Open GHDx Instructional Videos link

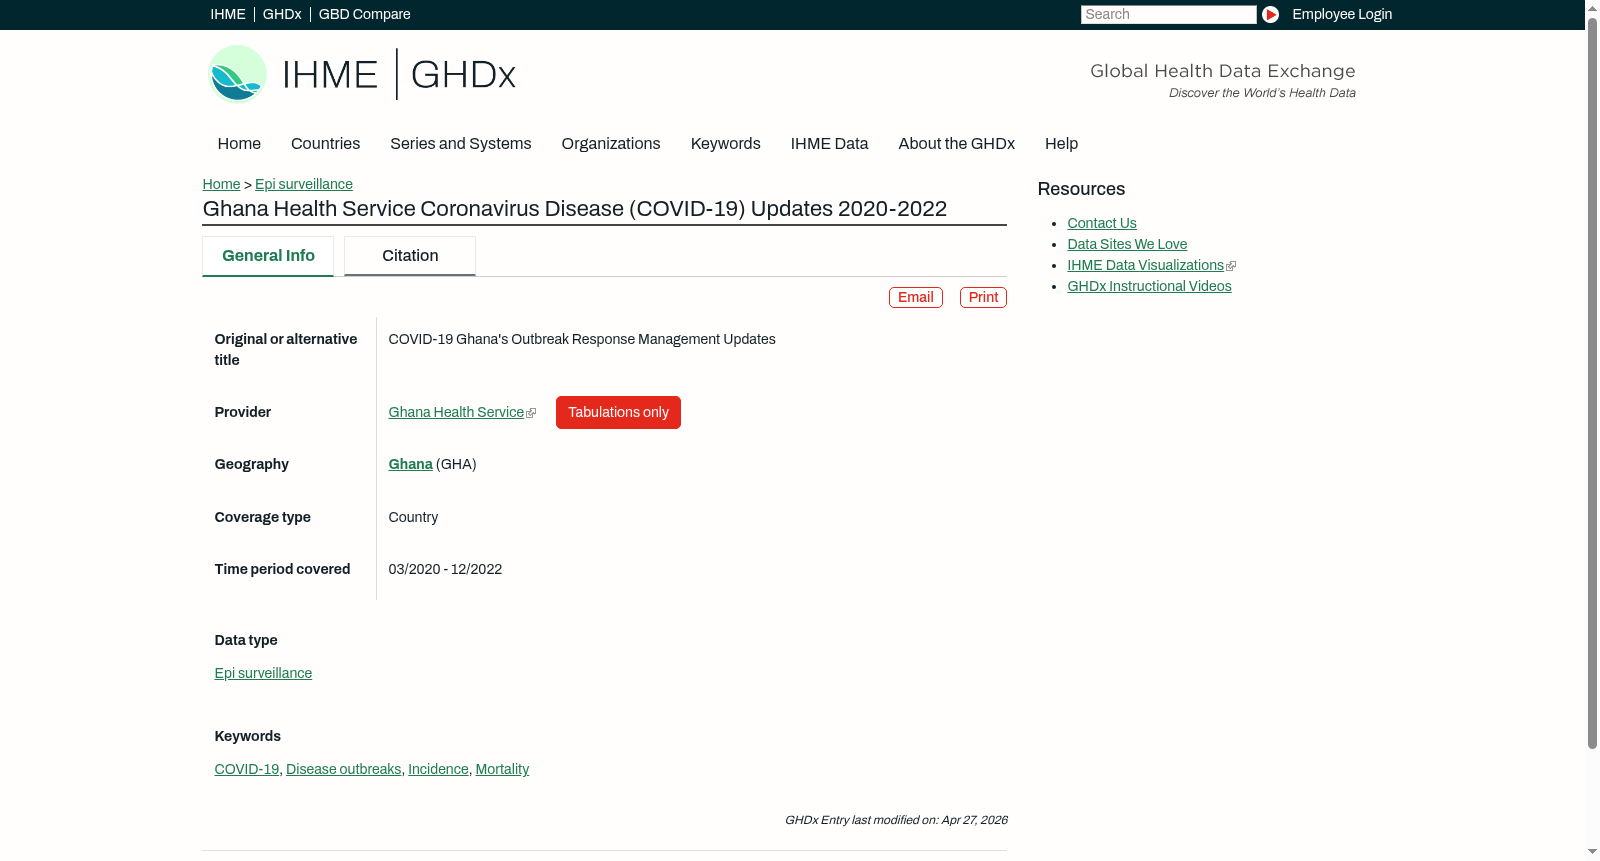(x=1149, y=286)
